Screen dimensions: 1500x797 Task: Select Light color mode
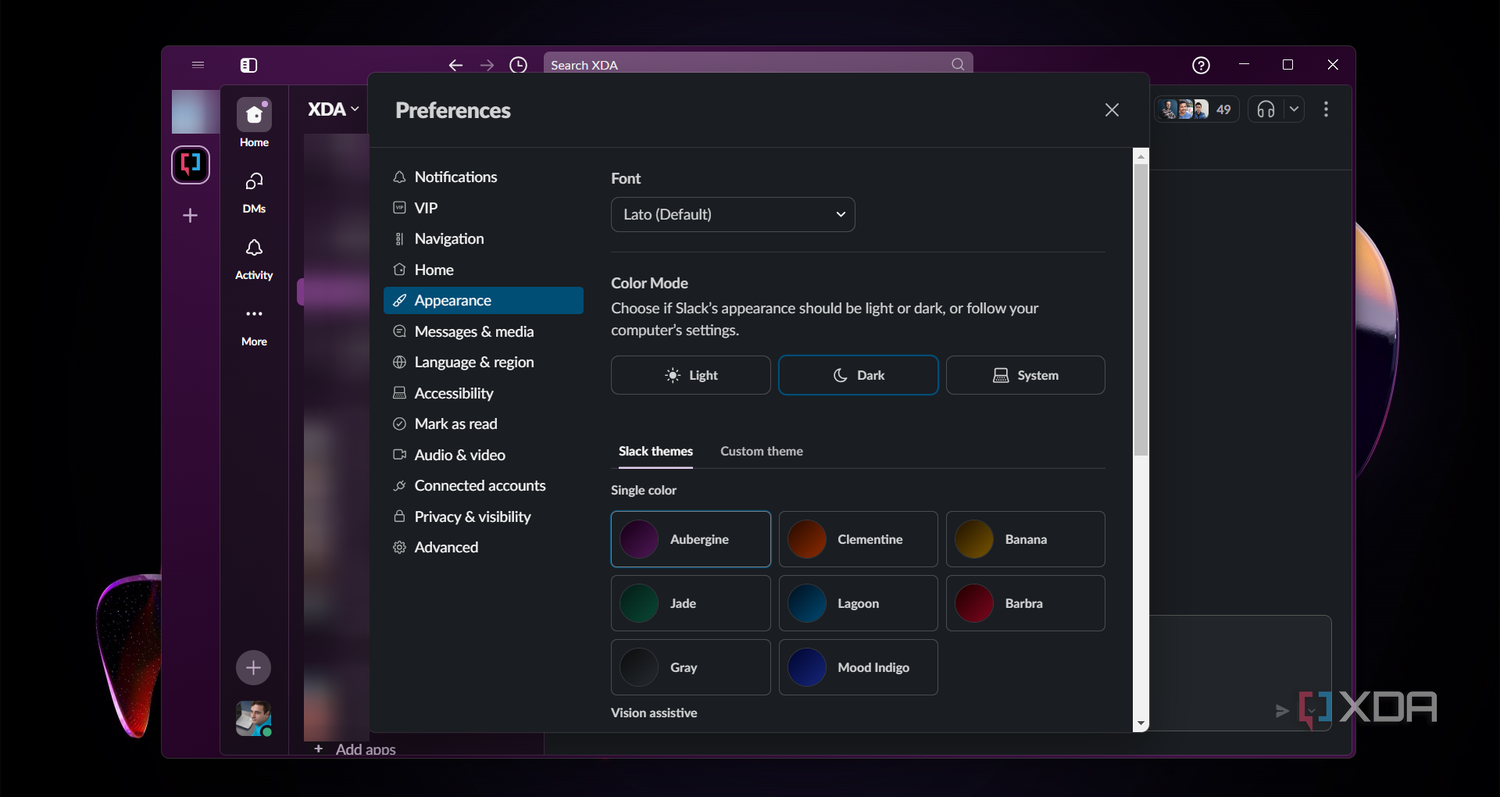(x=691, y=375)
